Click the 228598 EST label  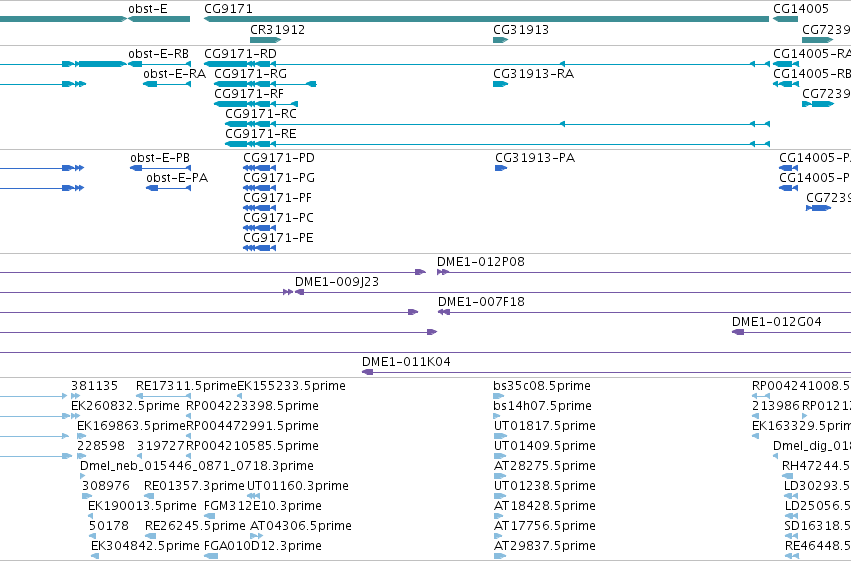coord(101,446)
